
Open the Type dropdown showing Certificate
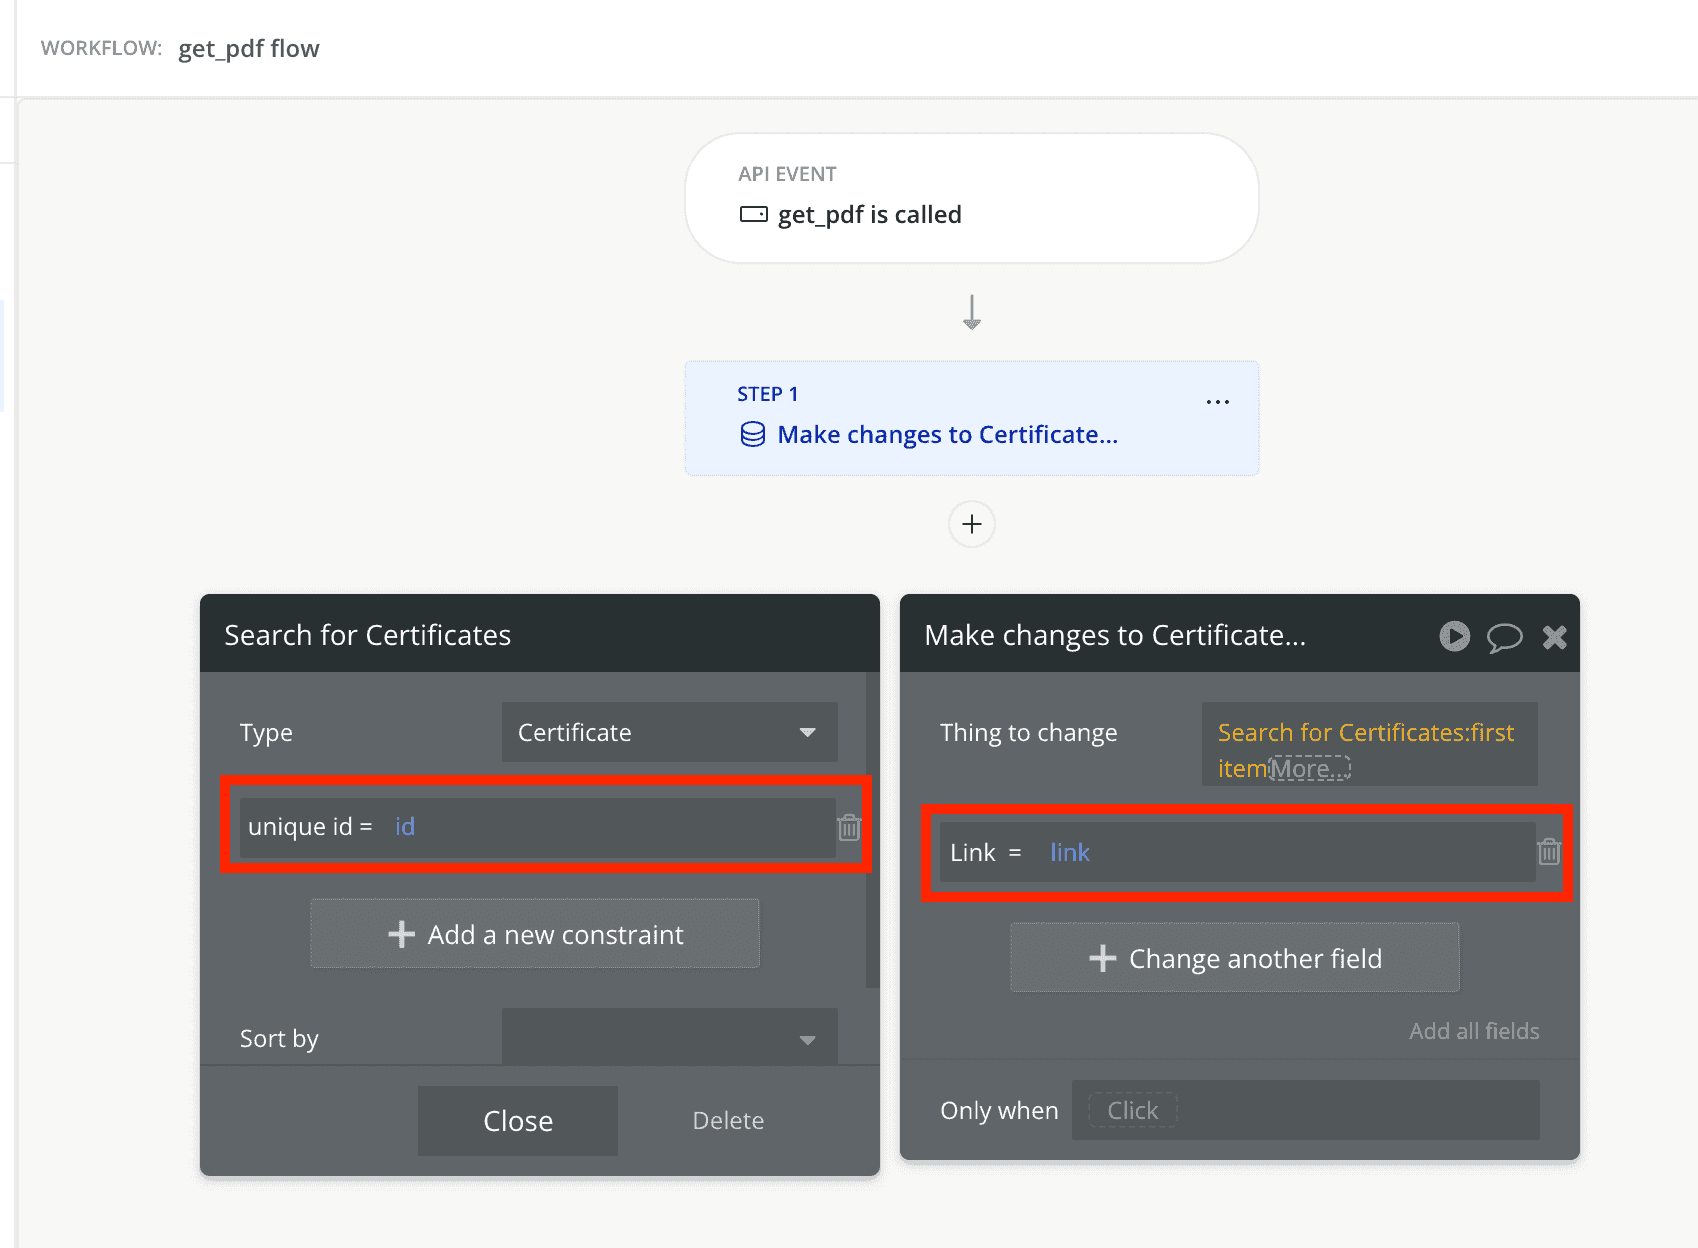coord(669,732)
